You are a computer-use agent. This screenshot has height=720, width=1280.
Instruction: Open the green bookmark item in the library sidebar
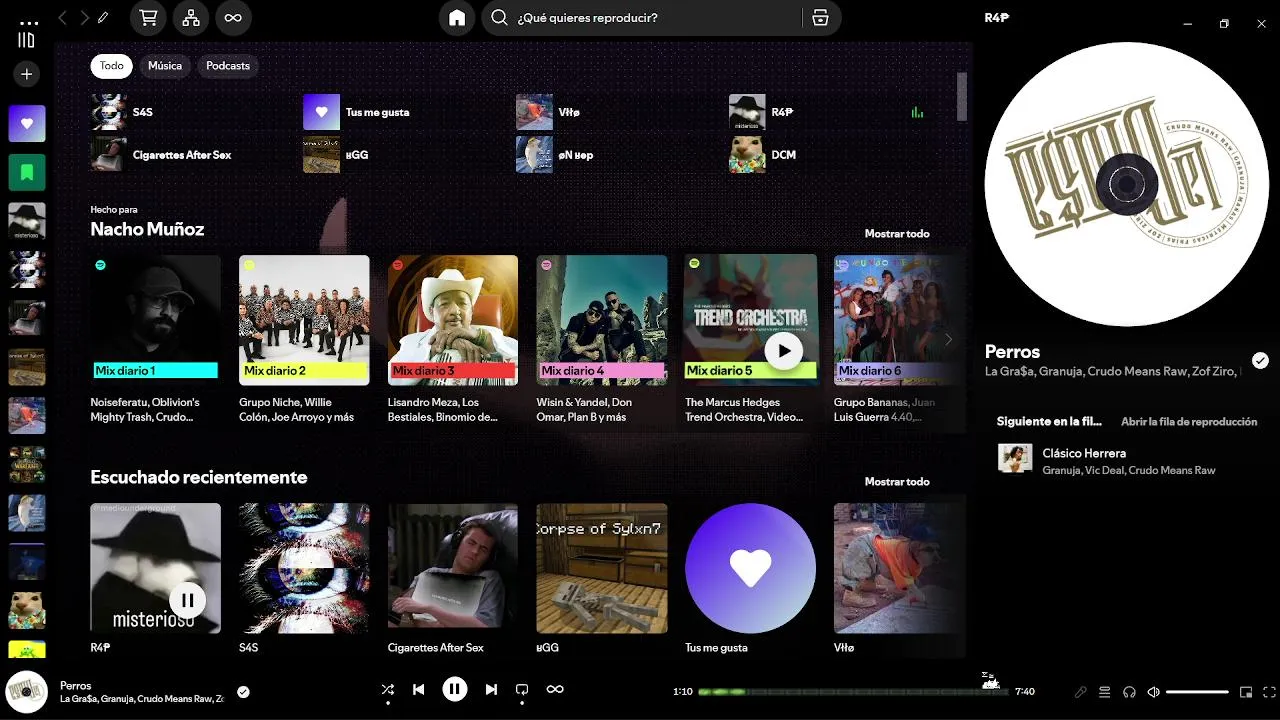point(27,173)
